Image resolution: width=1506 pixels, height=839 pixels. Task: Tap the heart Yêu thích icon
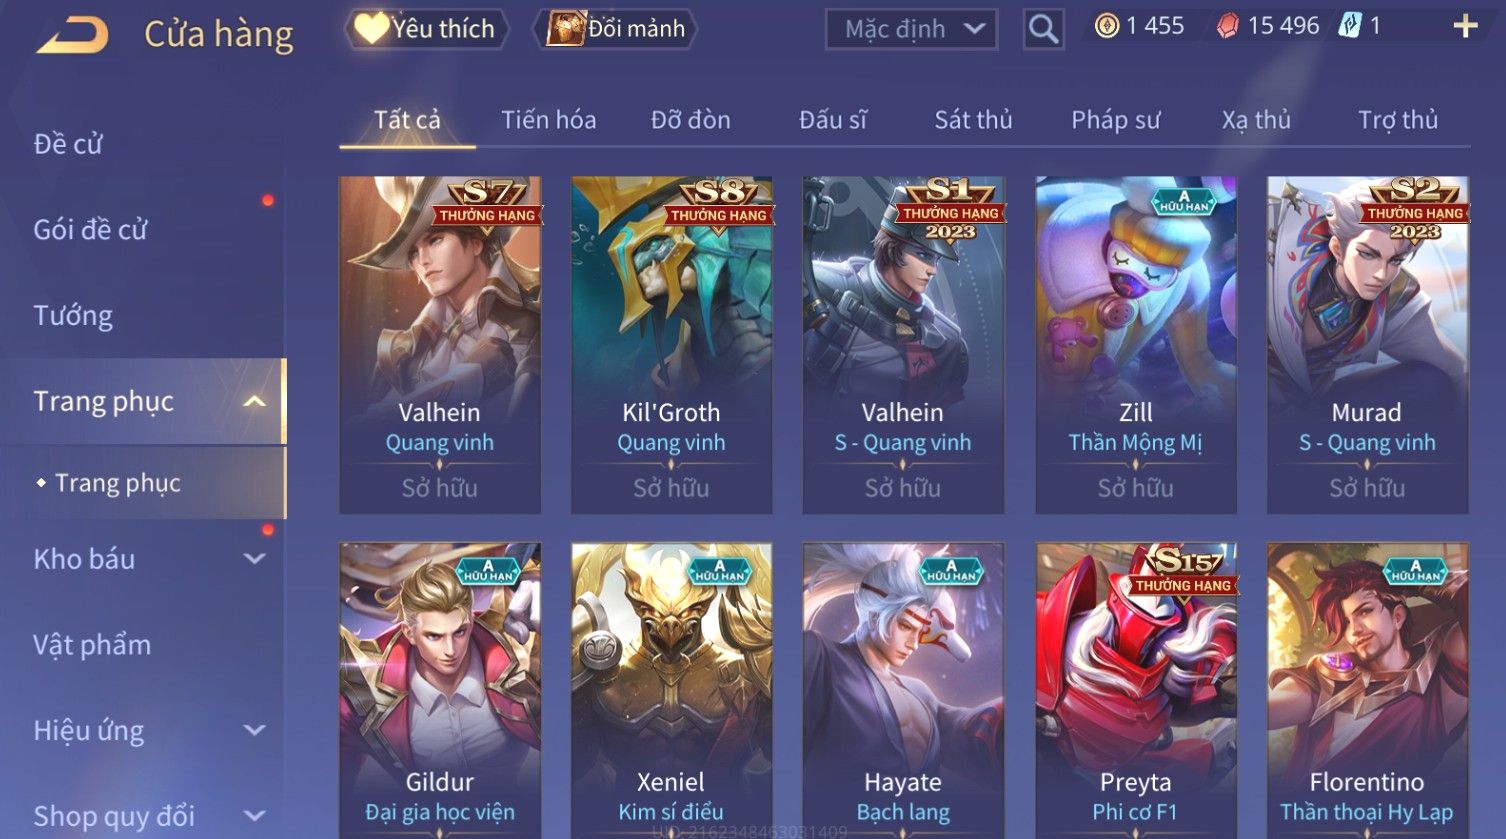370,28
